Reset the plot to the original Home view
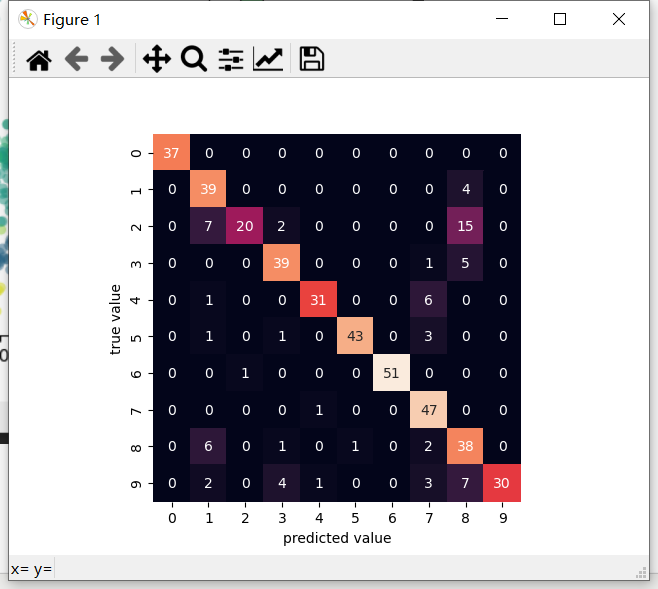 pyautogui.click(x=39, y=59)
